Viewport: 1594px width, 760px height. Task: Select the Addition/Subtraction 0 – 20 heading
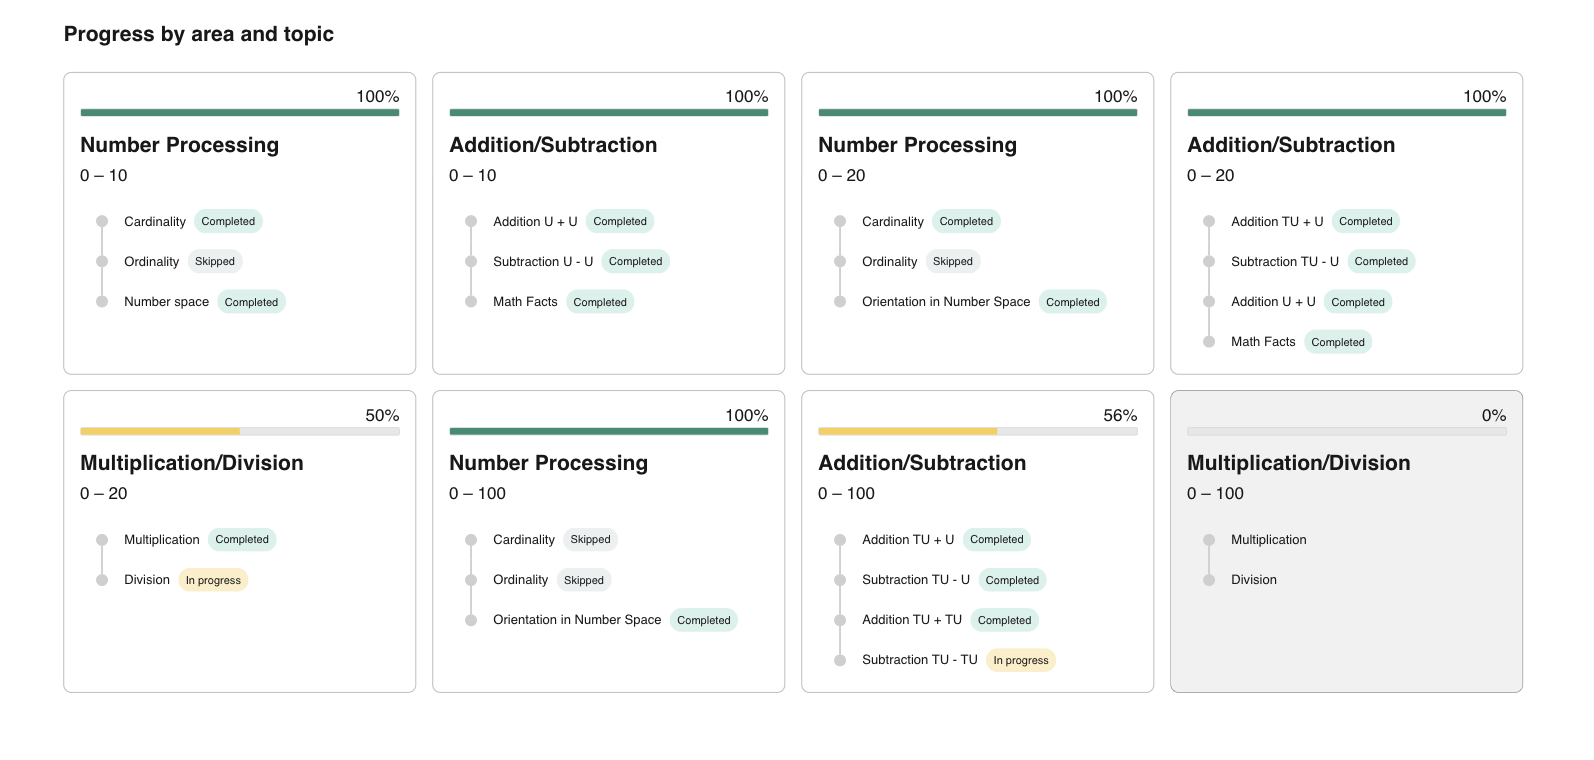pyautogui.click(x=1290, y=145)
